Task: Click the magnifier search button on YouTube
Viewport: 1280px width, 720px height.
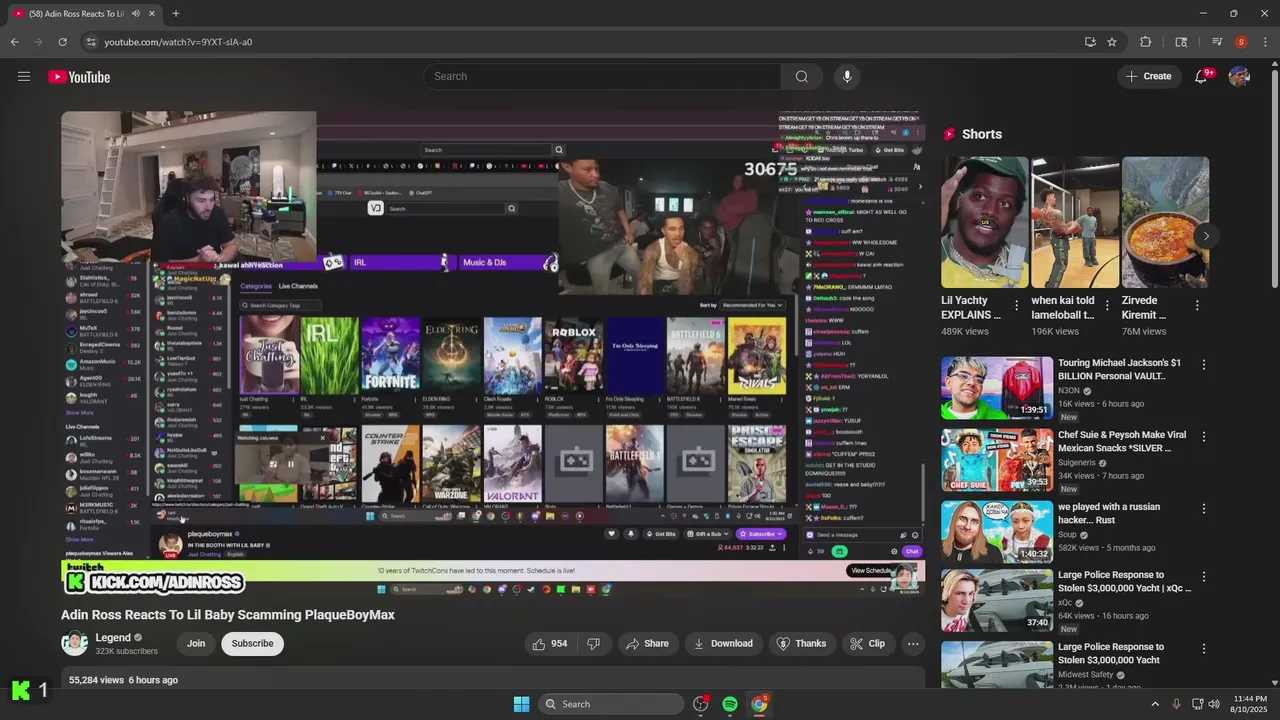Action: click(802, 77)
